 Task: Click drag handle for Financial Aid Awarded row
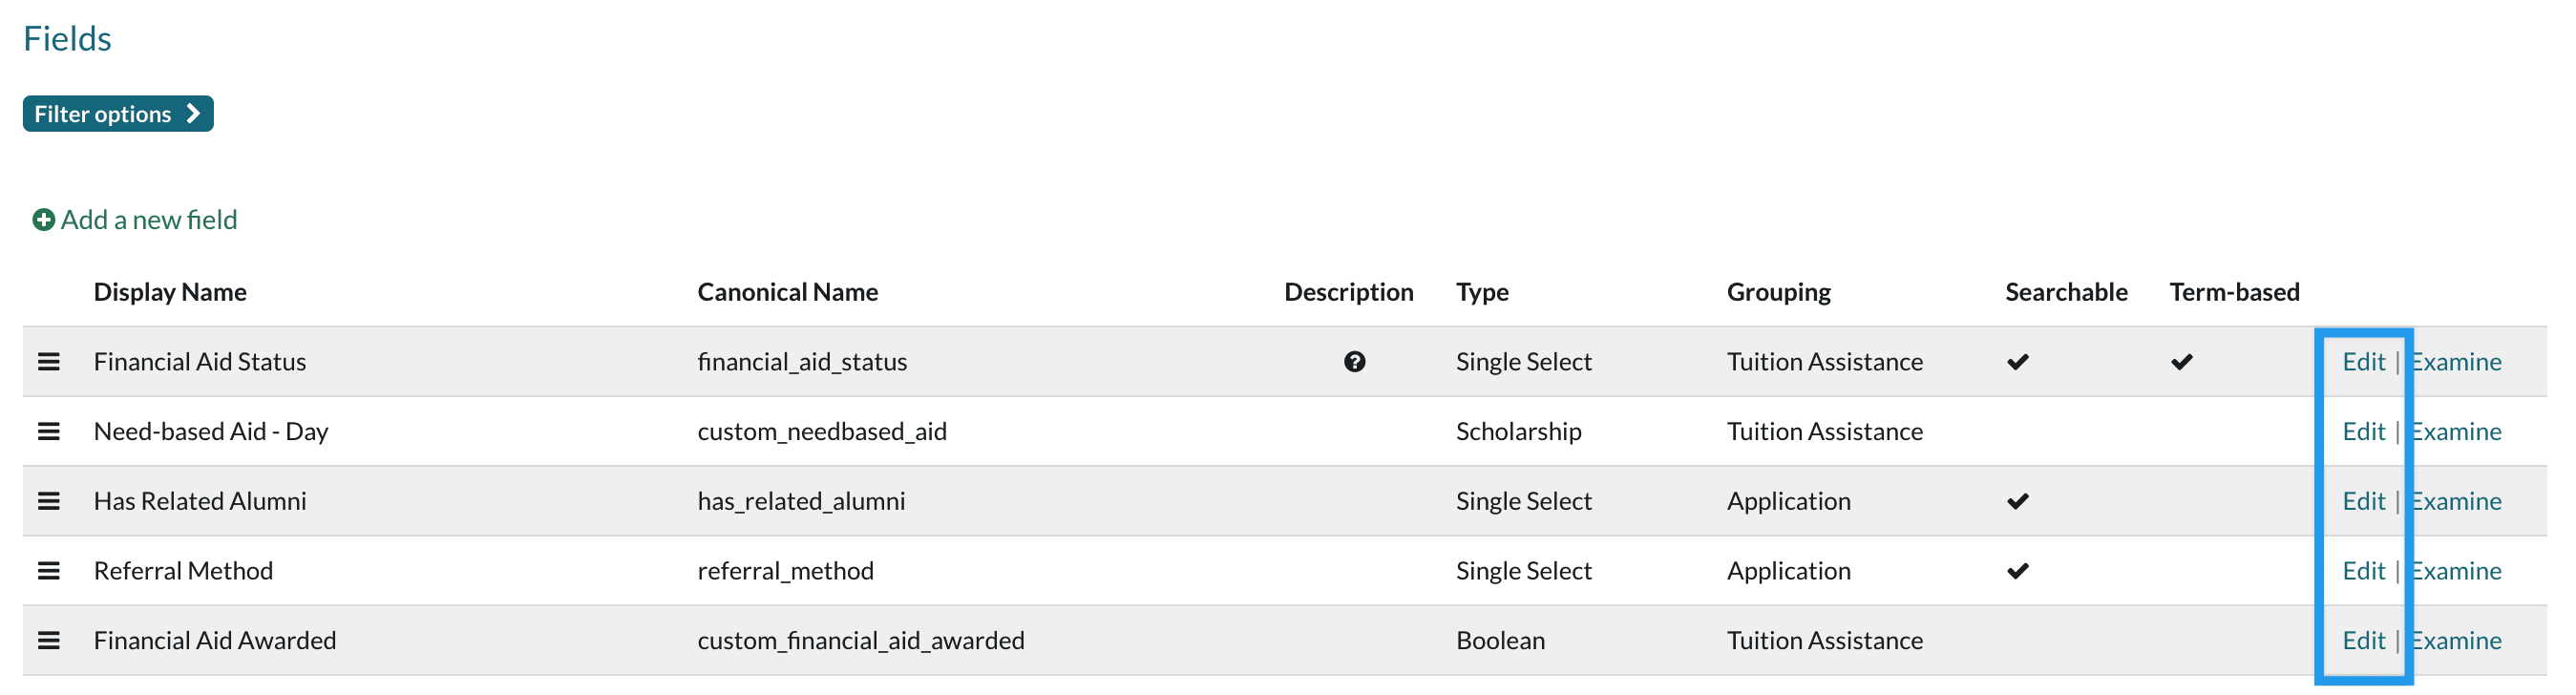click(x=48, y=640)
